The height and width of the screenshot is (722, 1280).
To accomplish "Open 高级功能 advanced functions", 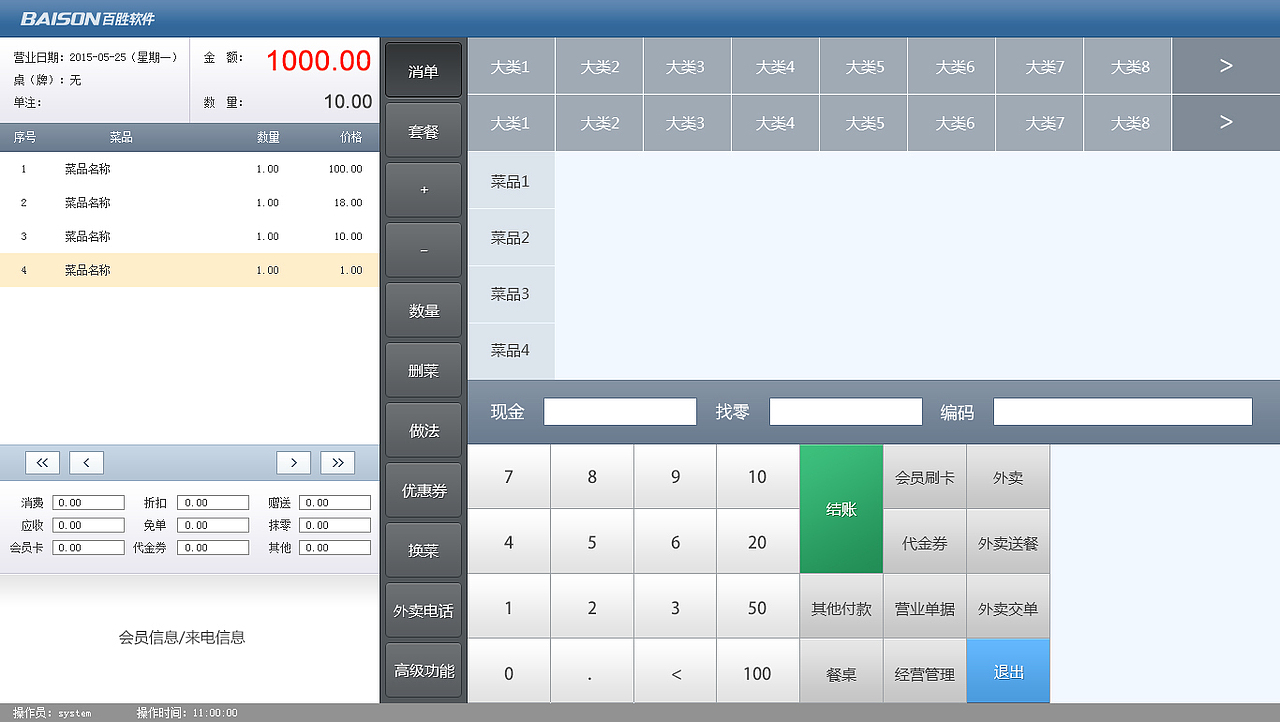I will point(424,670).
